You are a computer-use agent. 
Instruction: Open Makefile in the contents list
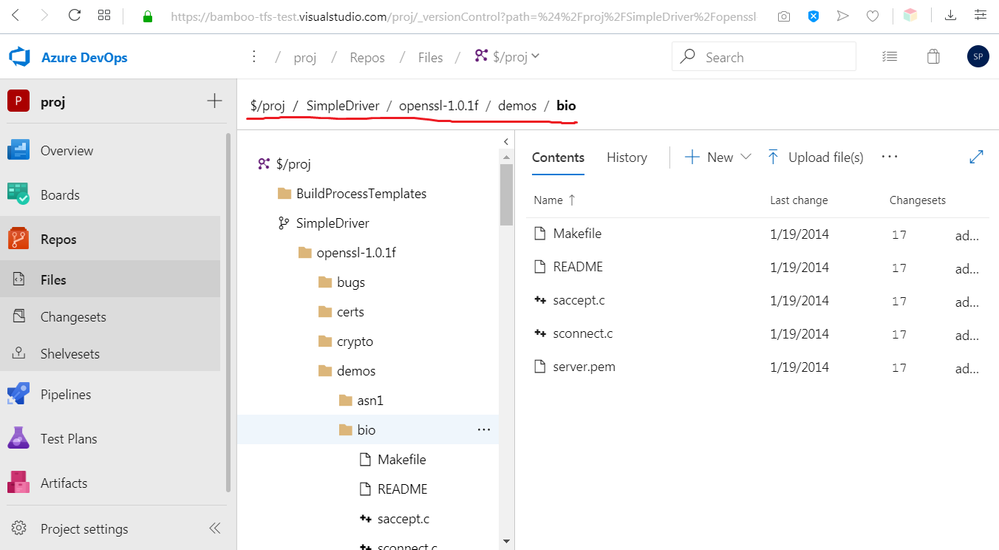pyautogui.click(x=577, y=233)
